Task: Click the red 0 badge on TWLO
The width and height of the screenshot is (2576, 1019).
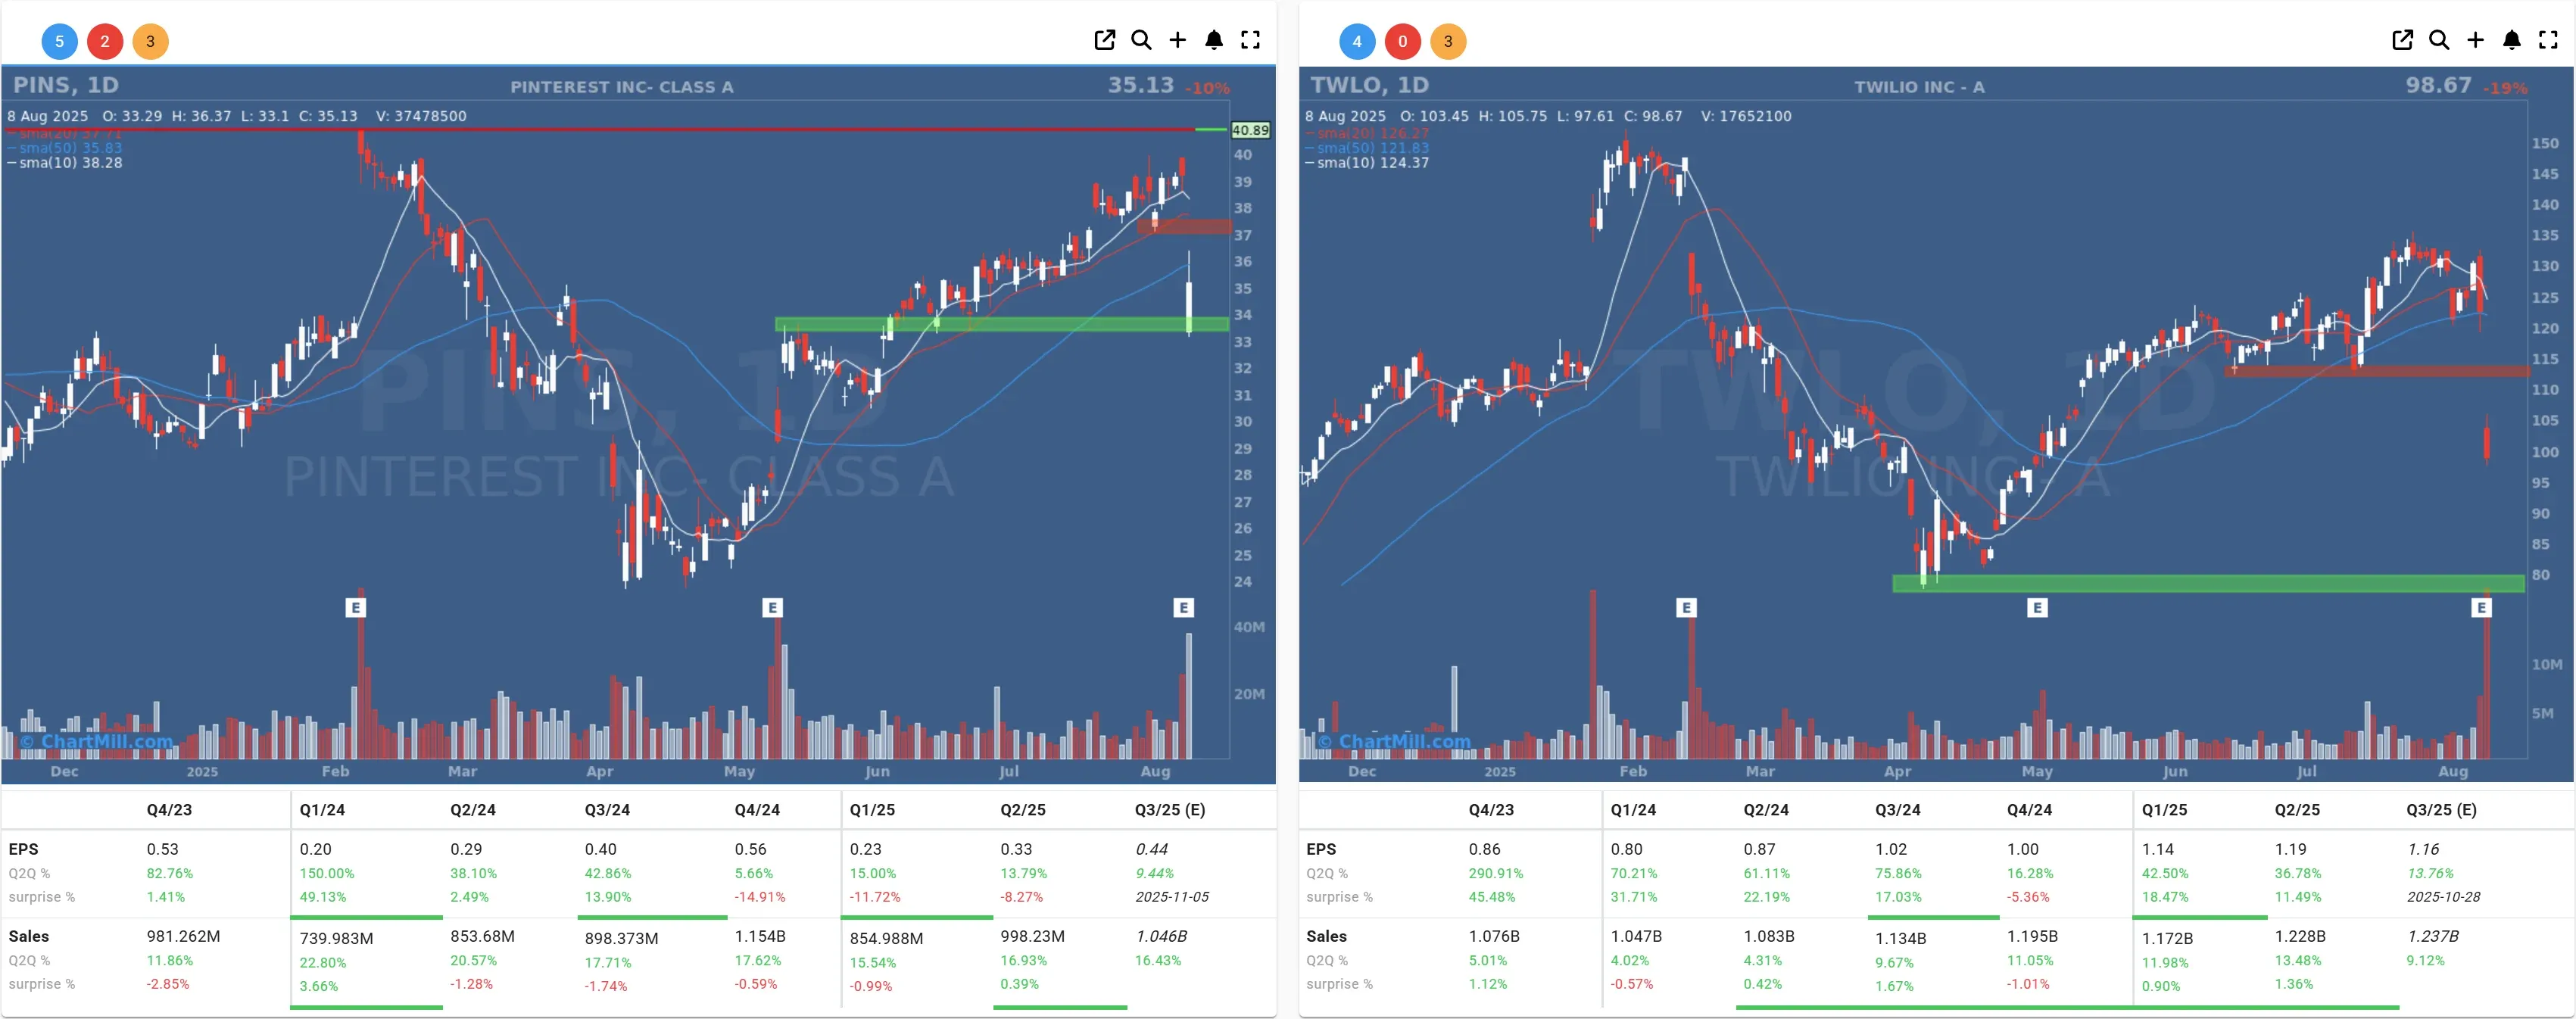Action: point(1403,41)
